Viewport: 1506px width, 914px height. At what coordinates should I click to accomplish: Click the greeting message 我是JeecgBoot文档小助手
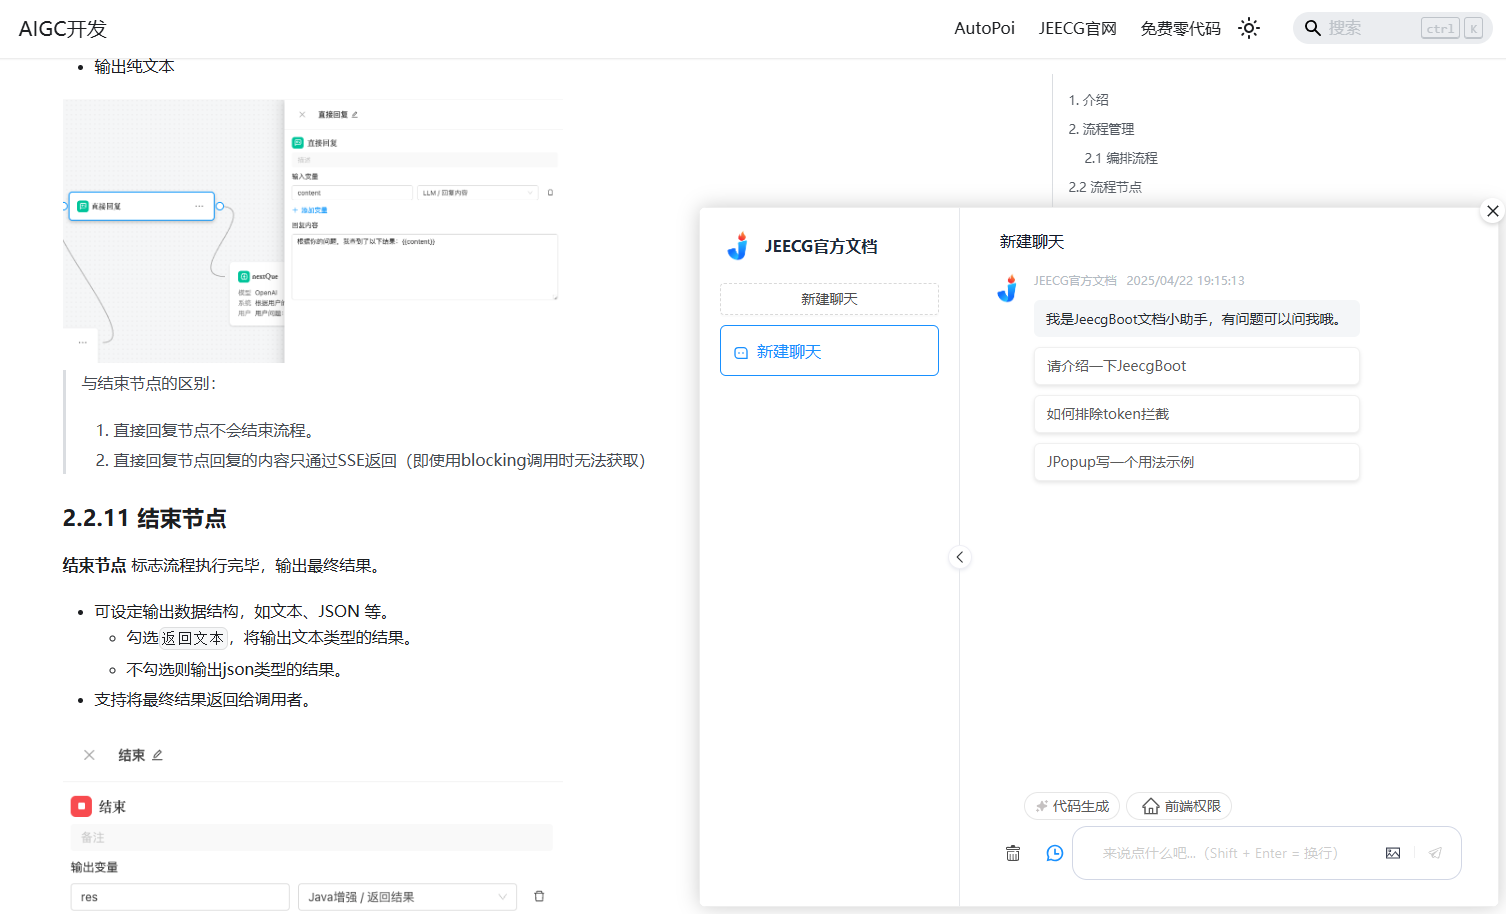pos(1196,319)
